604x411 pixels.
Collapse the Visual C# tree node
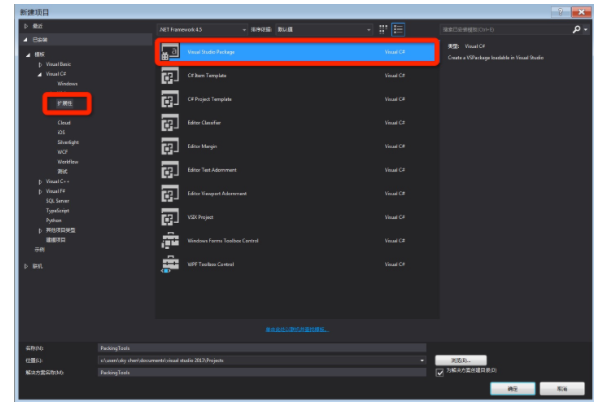coord(40,74)
